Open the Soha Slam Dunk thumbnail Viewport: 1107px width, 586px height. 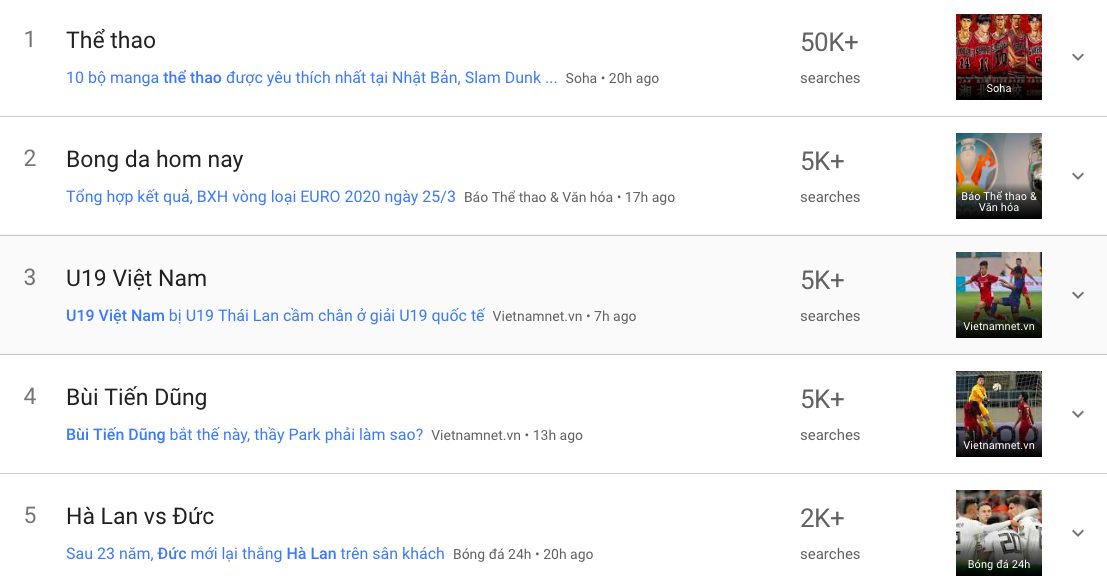pyautogui.click(x=998, y=57)
